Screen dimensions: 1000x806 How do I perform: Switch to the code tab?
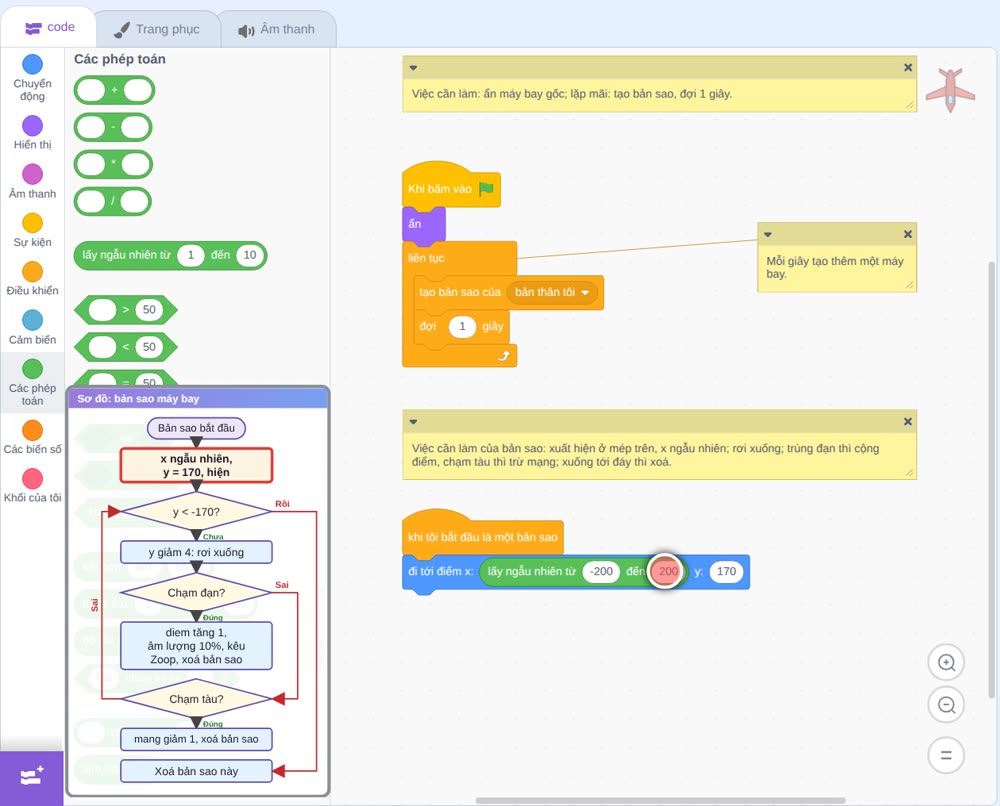(x=49, y=27)
